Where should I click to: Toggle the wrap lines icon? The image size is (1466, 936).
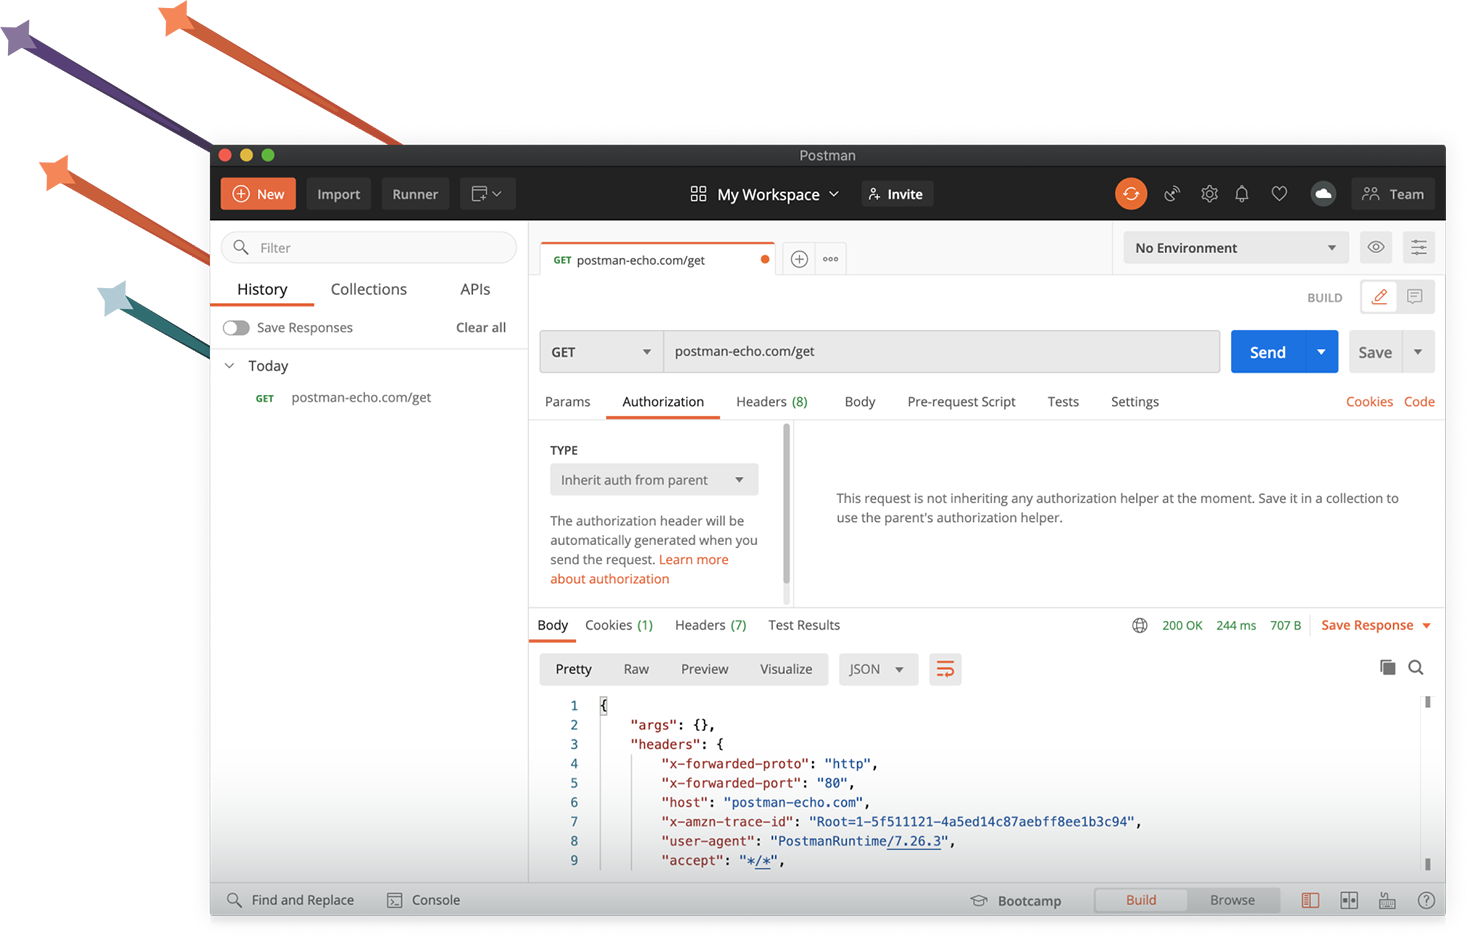click(945, 669)
